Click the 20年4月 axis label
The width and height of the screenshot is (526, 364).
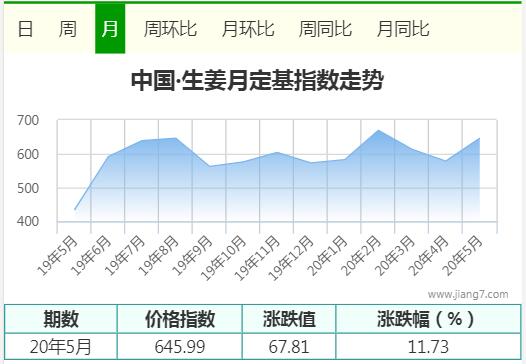(x=429, y=256)
